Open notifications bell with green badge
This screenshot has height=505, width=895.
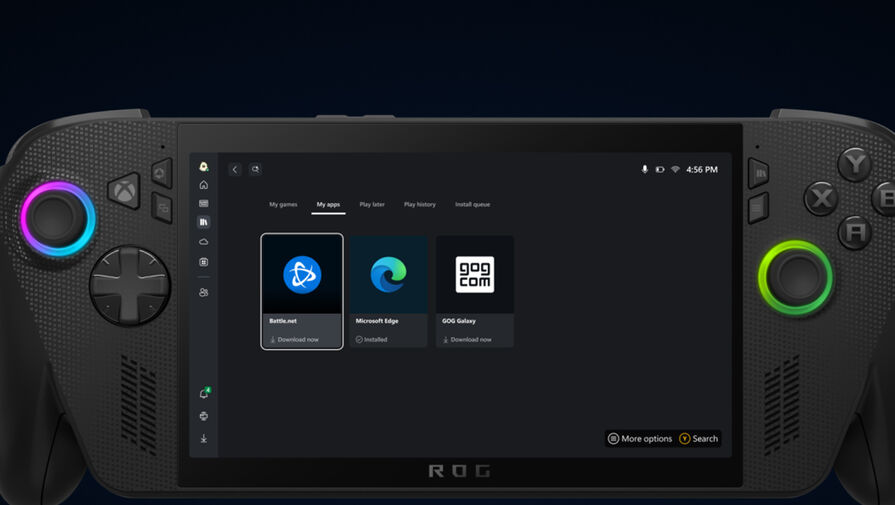click(204, 393)
